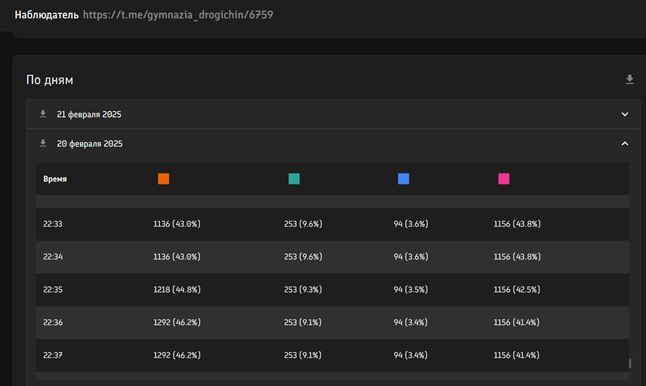Select the 22:34 time cell
This screenshot has width=646, height=386.
coord(53,257)
